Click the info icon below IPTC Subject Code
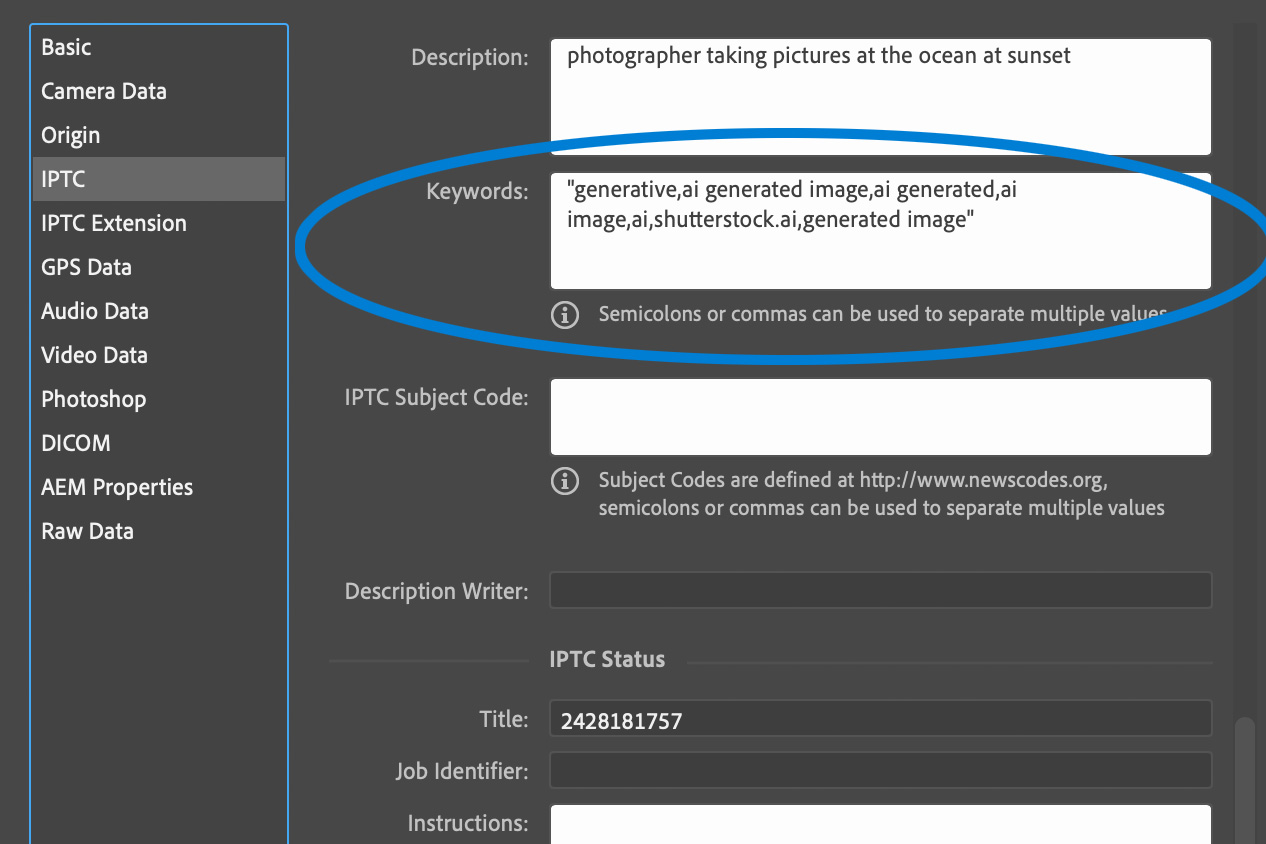 [x=564, y=481]
